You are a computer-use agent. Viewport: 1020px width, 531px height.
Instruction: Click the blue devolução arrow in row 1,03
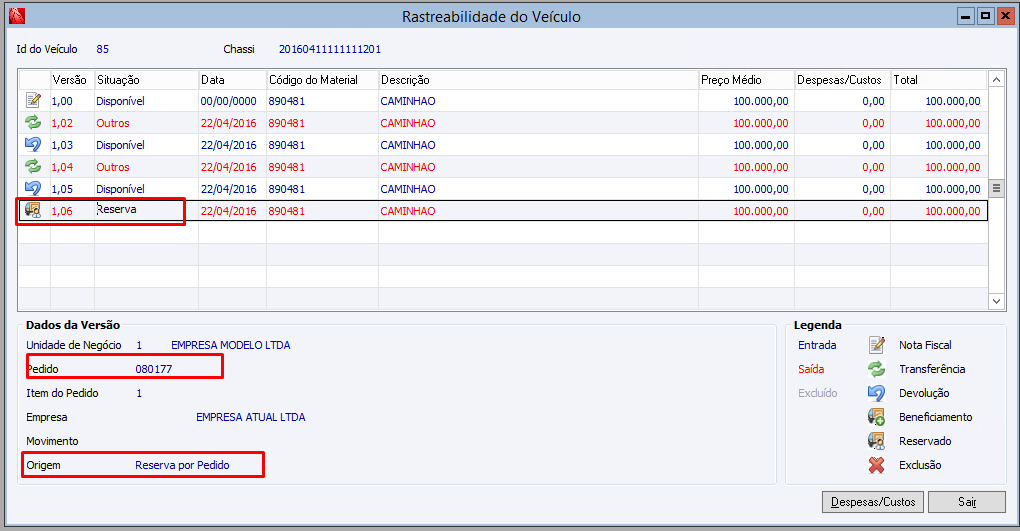(33, 144)
